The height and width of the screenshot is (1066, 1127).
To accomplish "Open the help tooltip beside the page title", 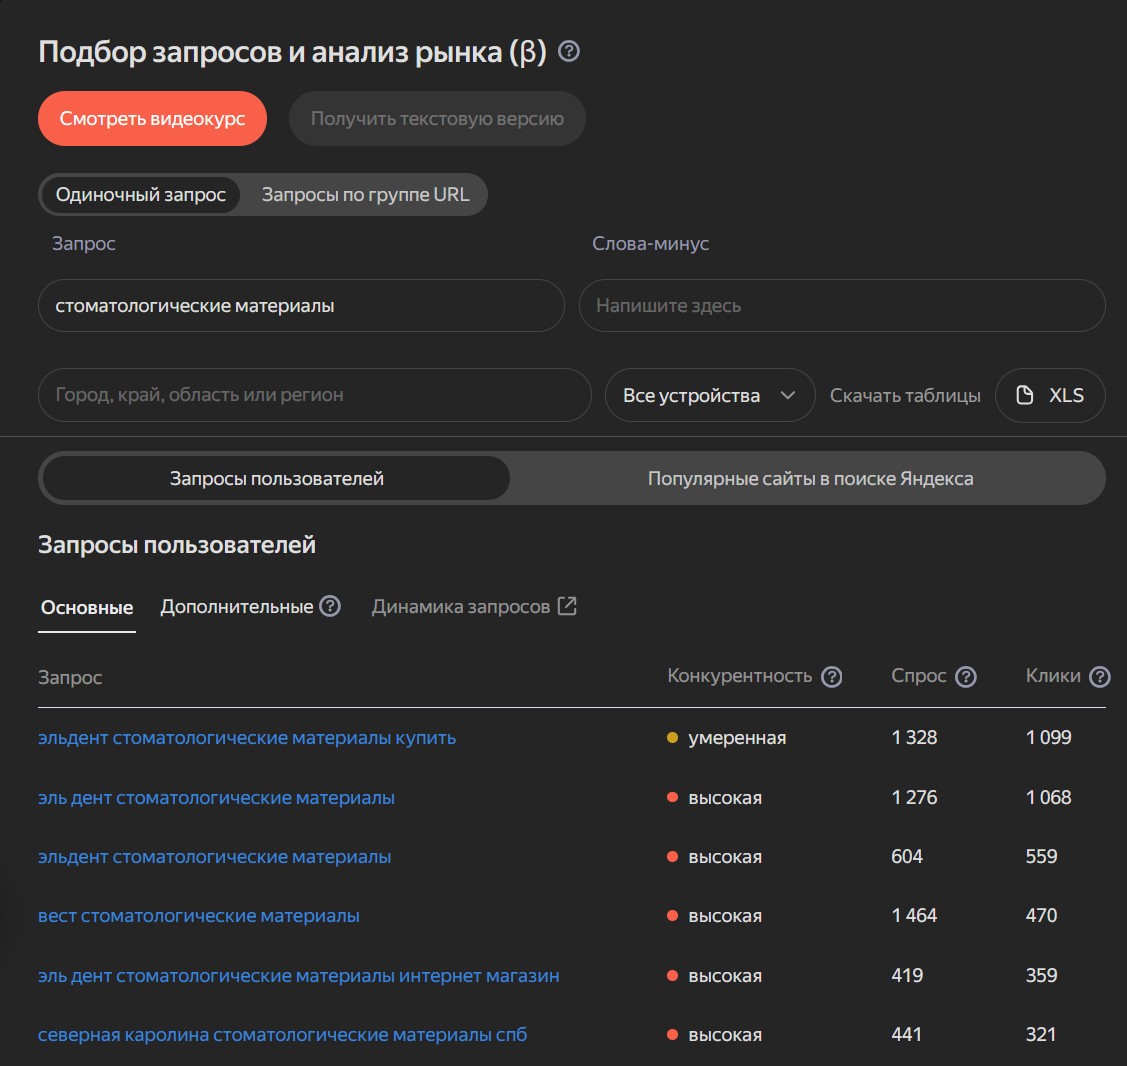I will [568, 51].
